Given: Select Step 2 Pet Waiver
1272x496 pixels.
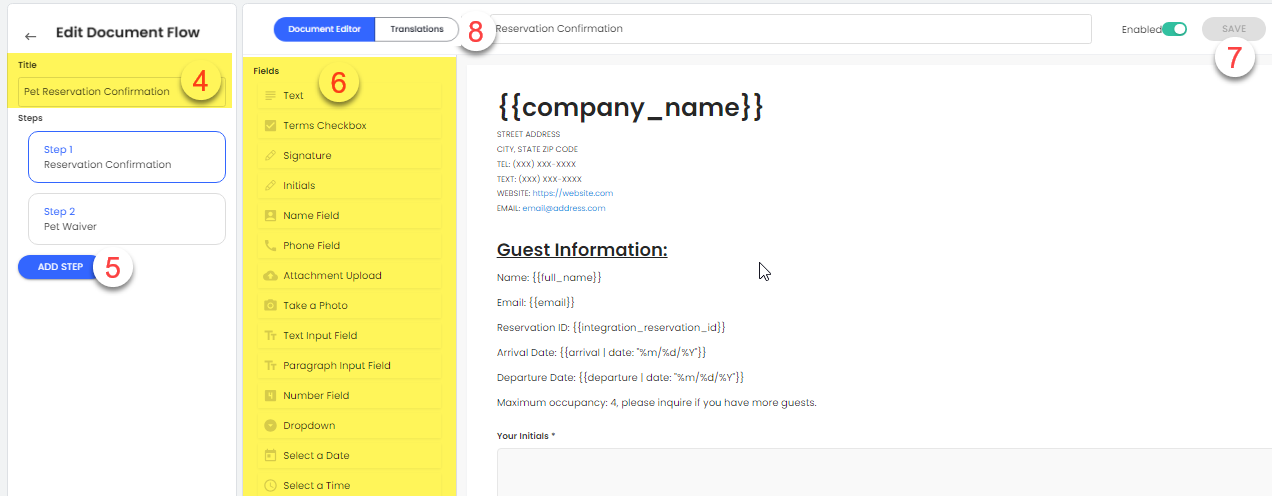Looking at the screenshot, I should pos(127,219).
